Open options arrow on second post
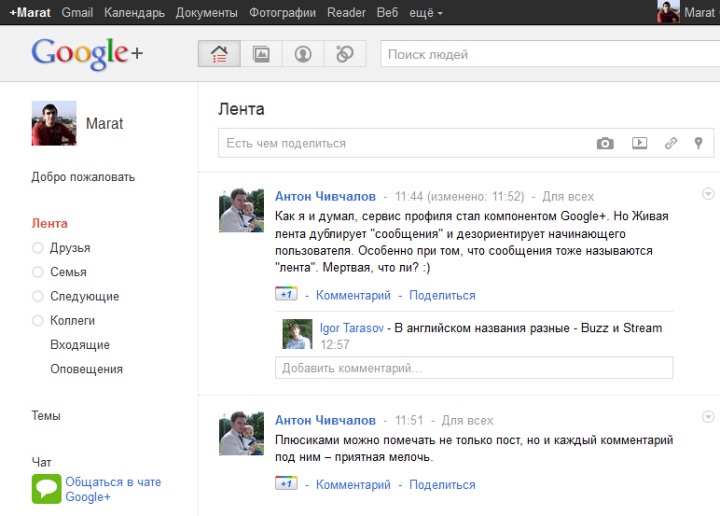 (x=708, y=417)
